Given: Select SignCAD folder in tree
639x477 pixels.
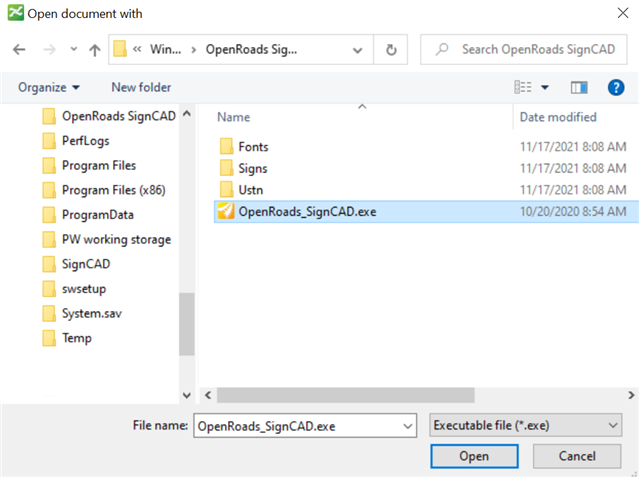Looking at the screenshot, I should tap(86, 264).
